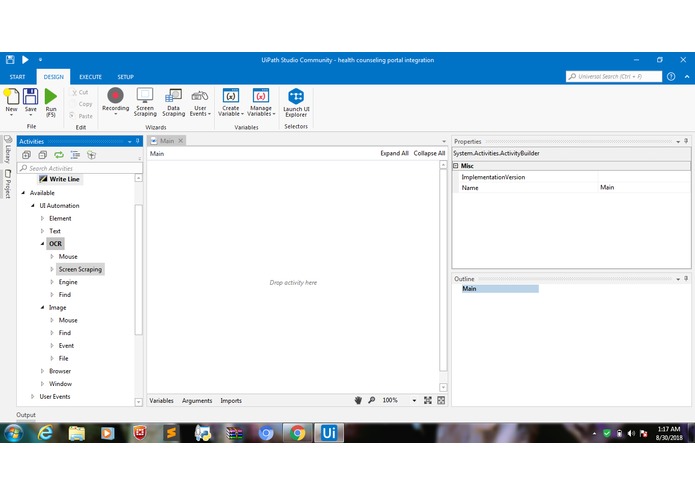Toggle the overview icon at designer bottom right
The image size is (695, 494).
(x=441, y=400)
